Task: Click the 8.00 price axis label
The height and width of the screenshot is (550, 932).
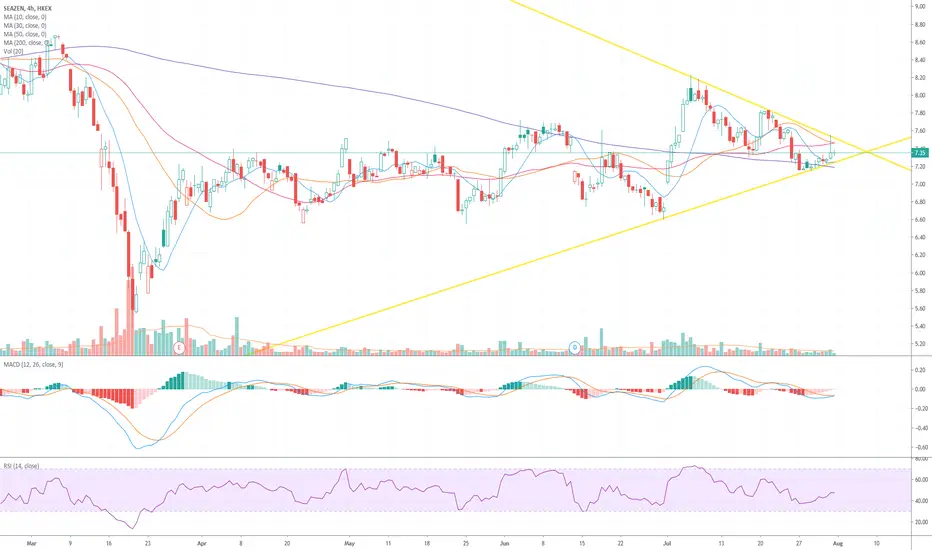Action: click(x=920, y=95)
